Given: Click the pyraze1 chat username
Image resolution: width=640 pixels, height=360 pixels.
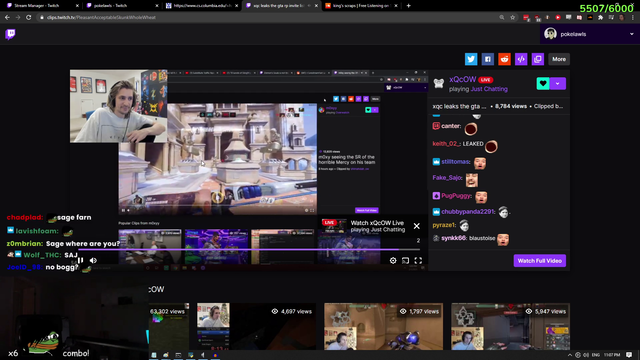Looking at the screenshot, I should (444, 225).
